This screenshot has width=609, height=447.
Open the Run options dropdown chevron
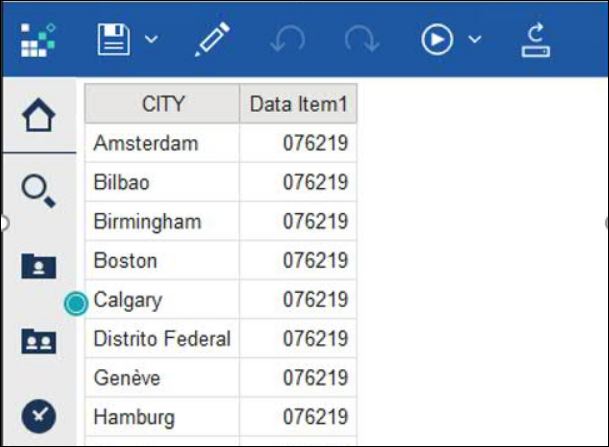tap(475, 39)
